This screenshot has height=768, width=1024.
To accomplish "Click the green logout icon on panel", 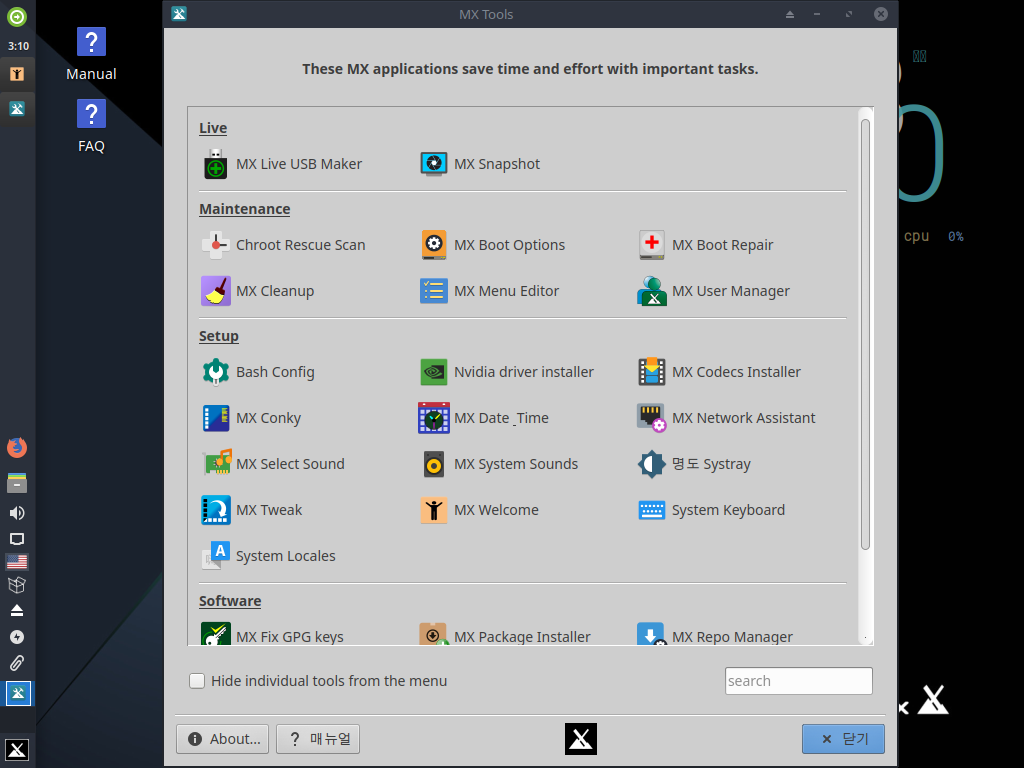I will point(17,16).
